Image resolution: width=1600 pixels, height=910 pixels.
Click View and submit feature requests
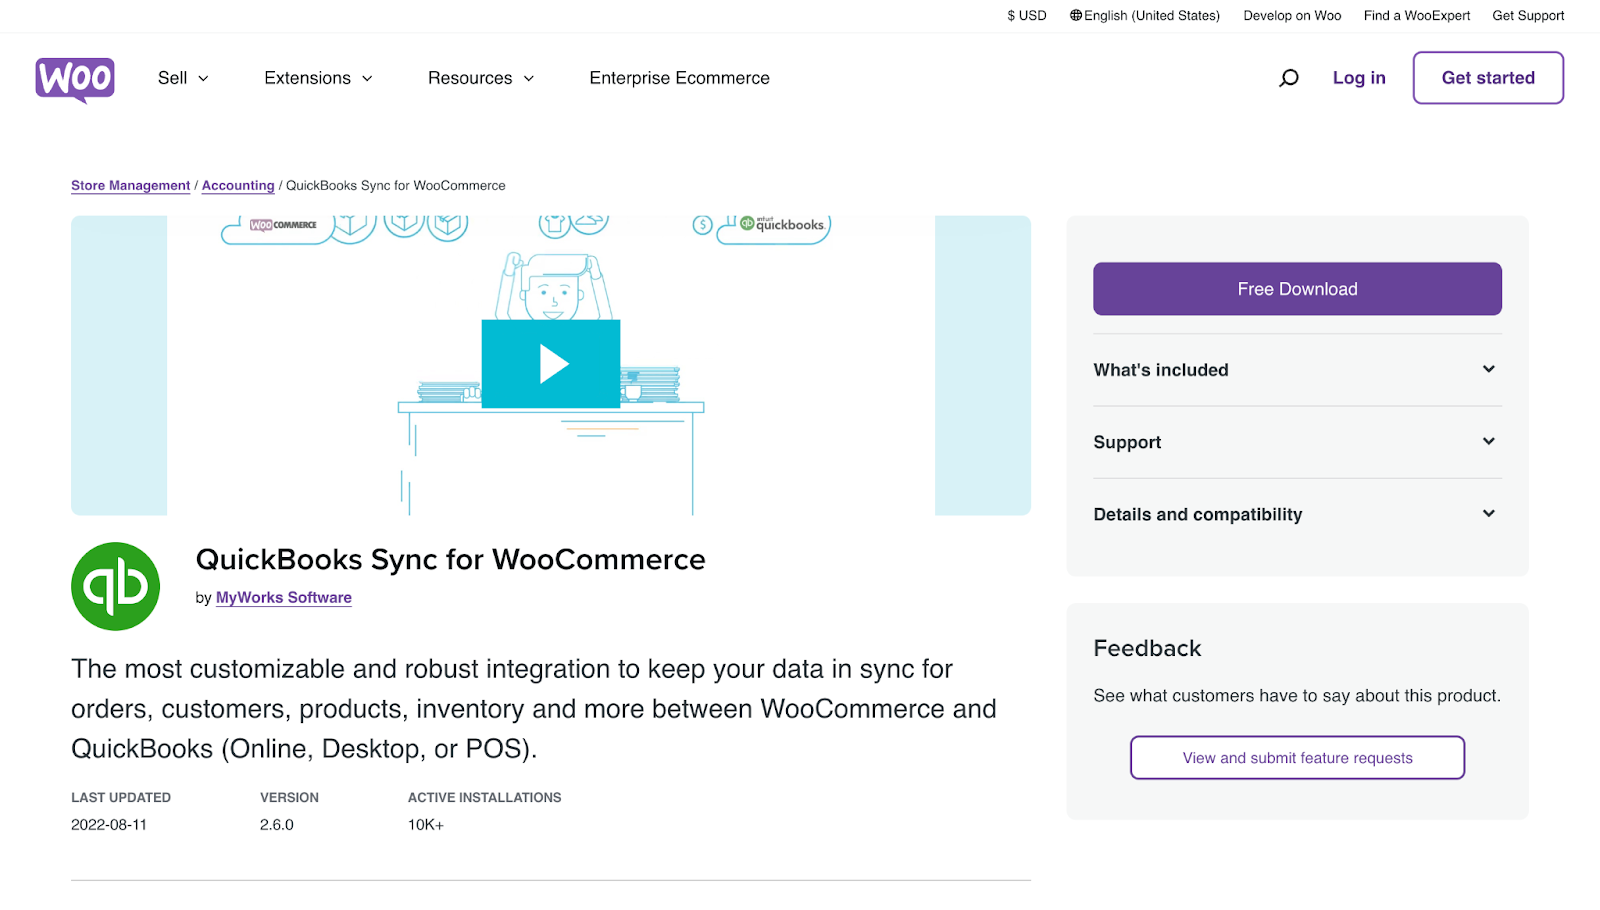(1297, 758)
